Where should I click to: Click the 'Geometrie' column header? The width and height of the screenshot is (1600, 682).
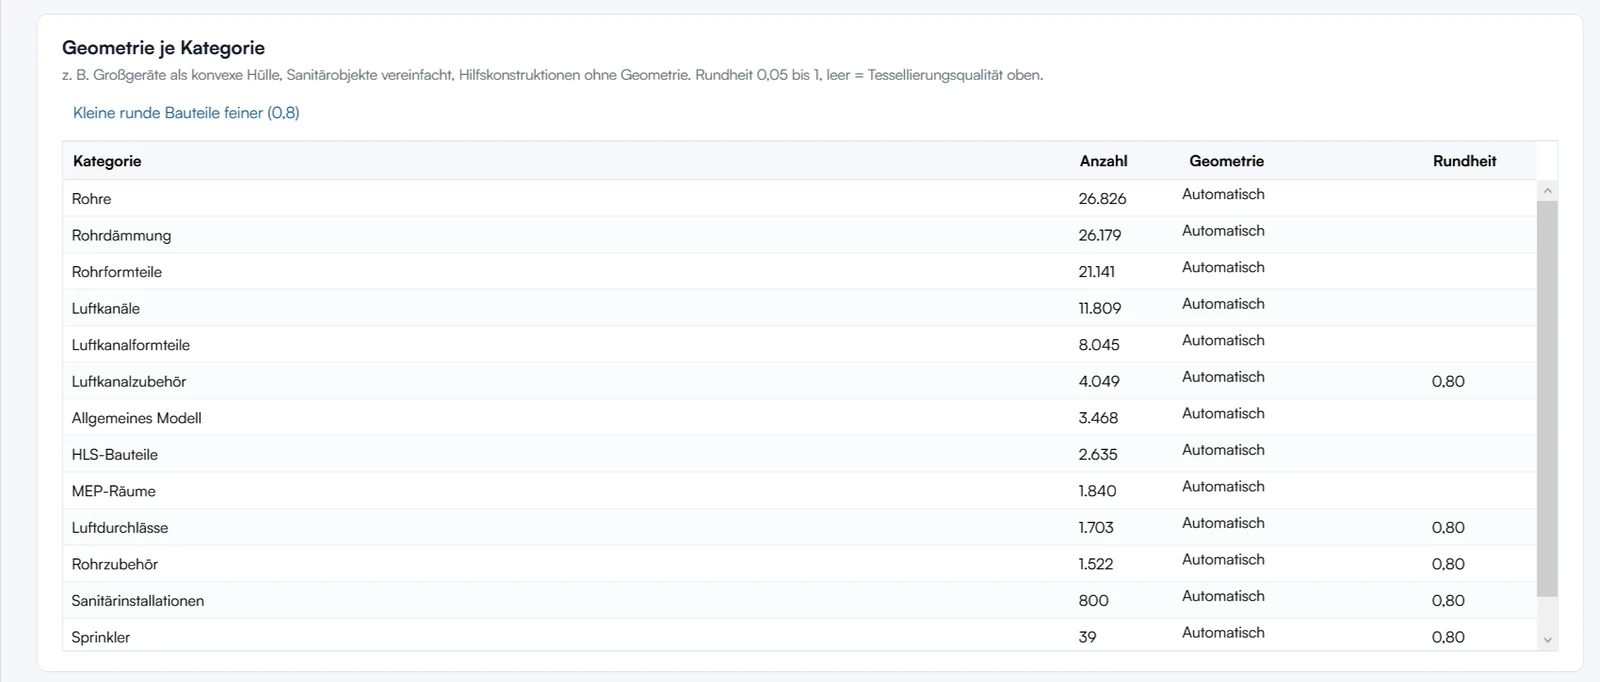point(1226,161)
